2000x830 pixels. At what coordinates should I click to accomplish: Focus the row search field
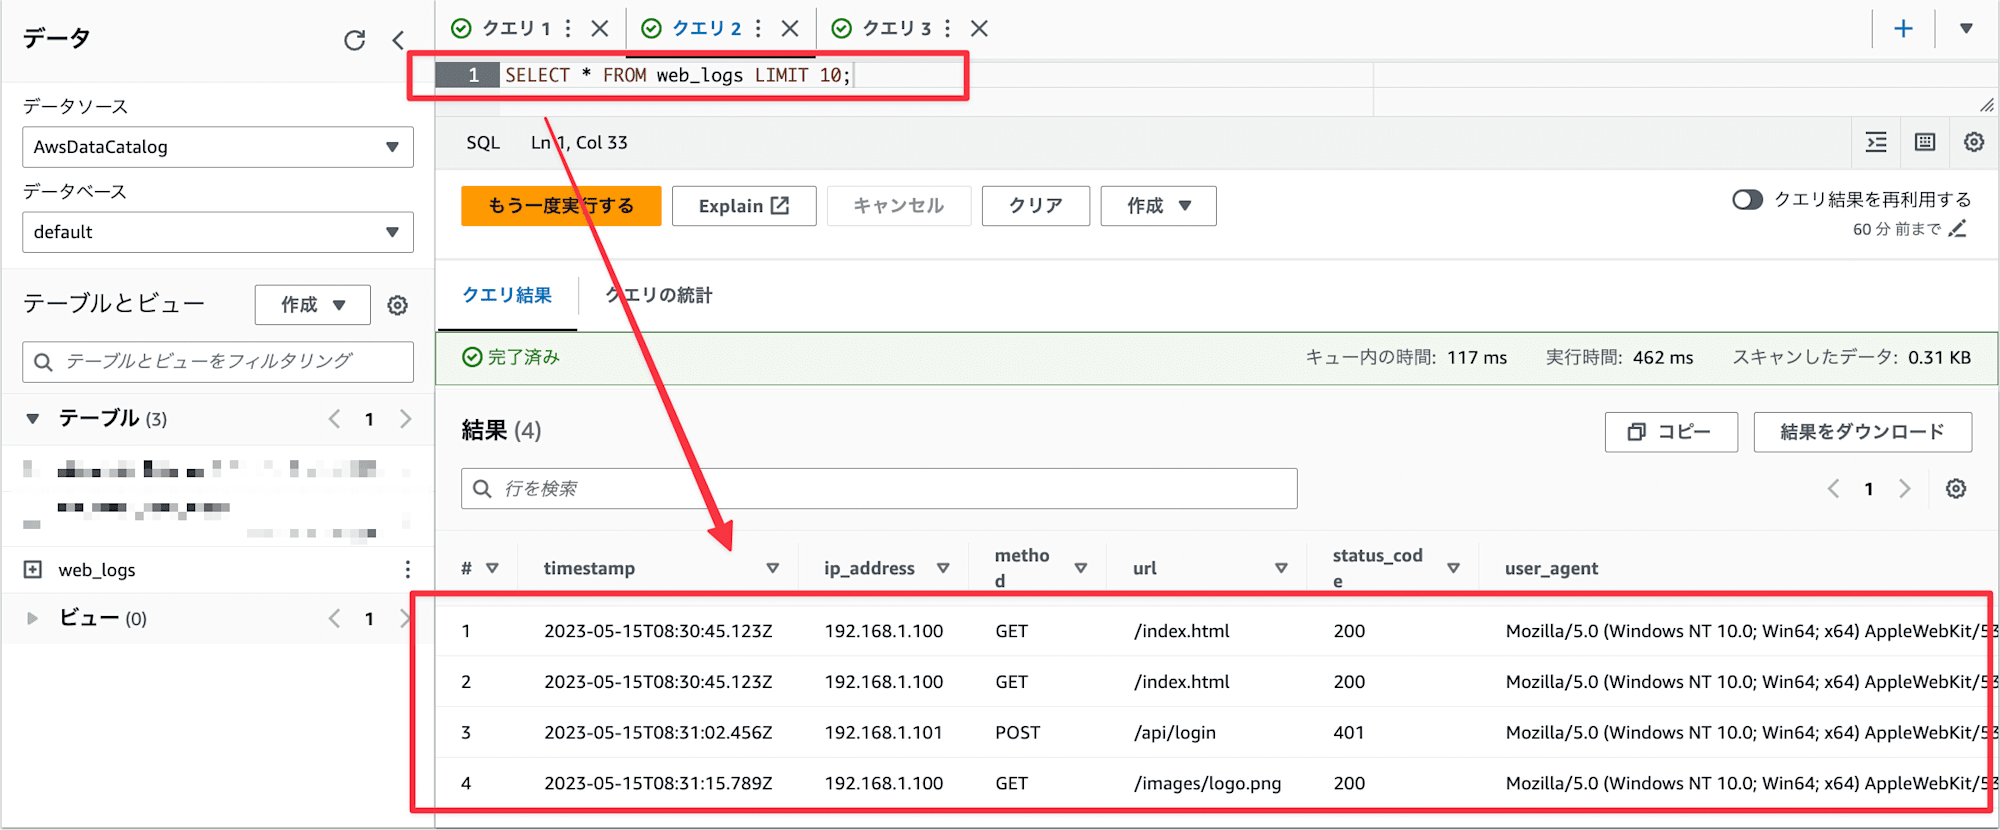click(x=879, y=488)
